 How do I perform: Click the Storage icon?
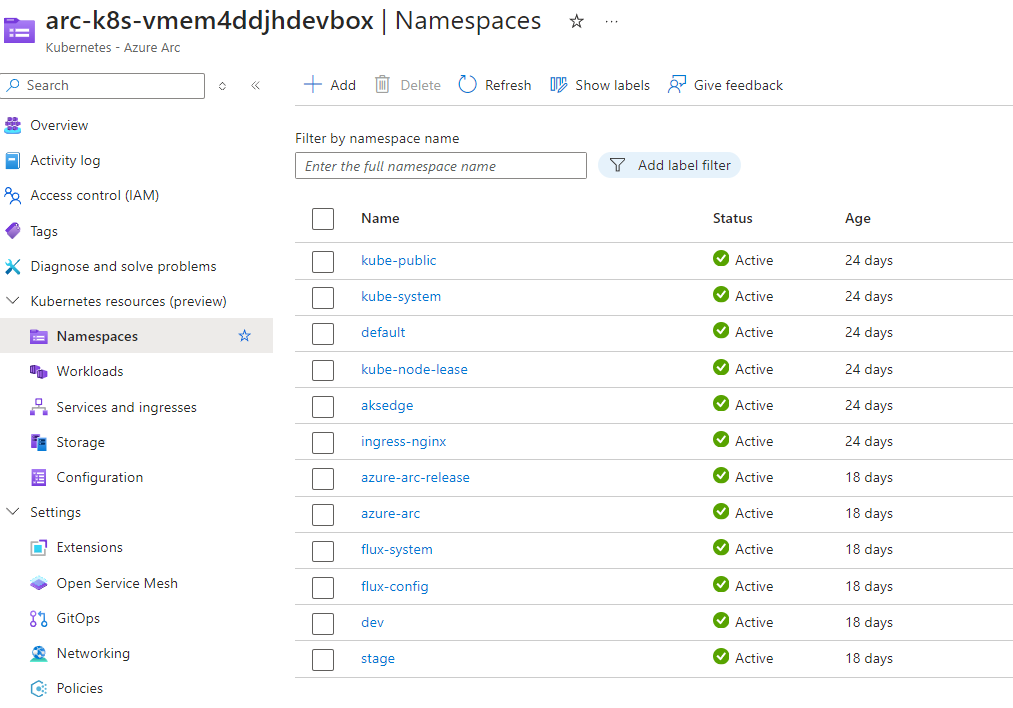39,442
